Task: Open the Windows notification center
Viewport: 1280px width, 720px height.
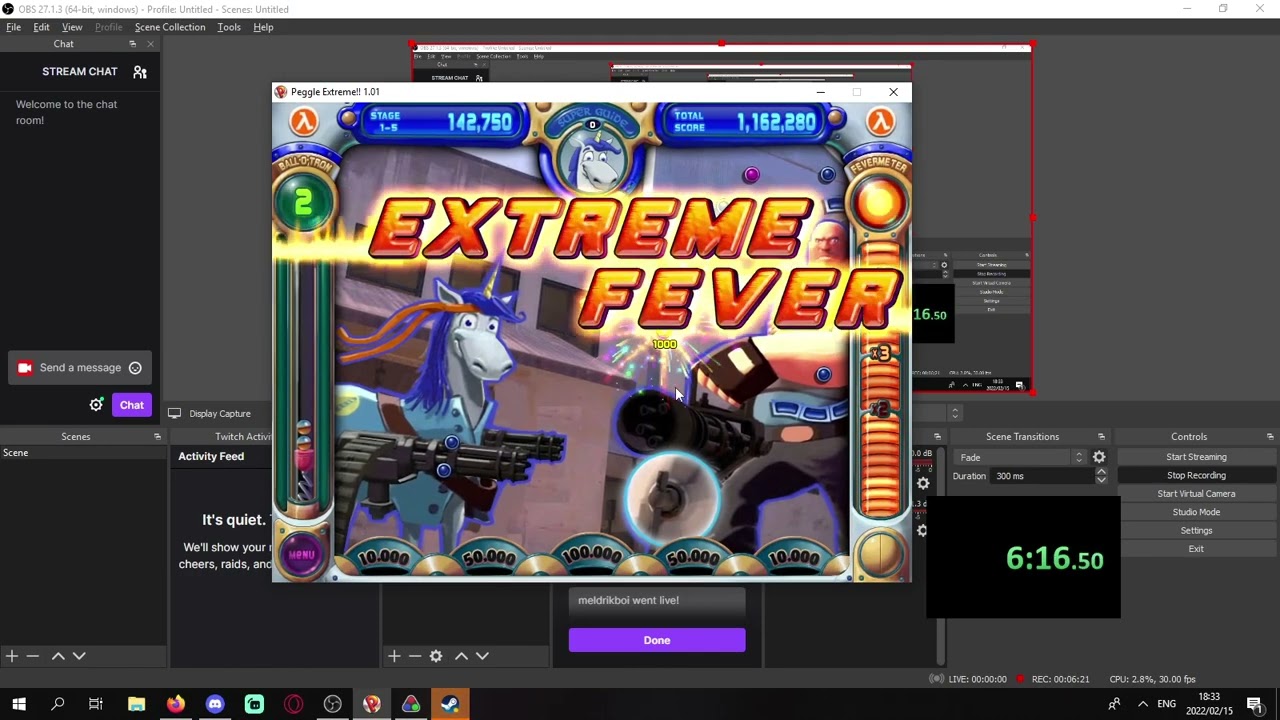Action: (1255, 704)
